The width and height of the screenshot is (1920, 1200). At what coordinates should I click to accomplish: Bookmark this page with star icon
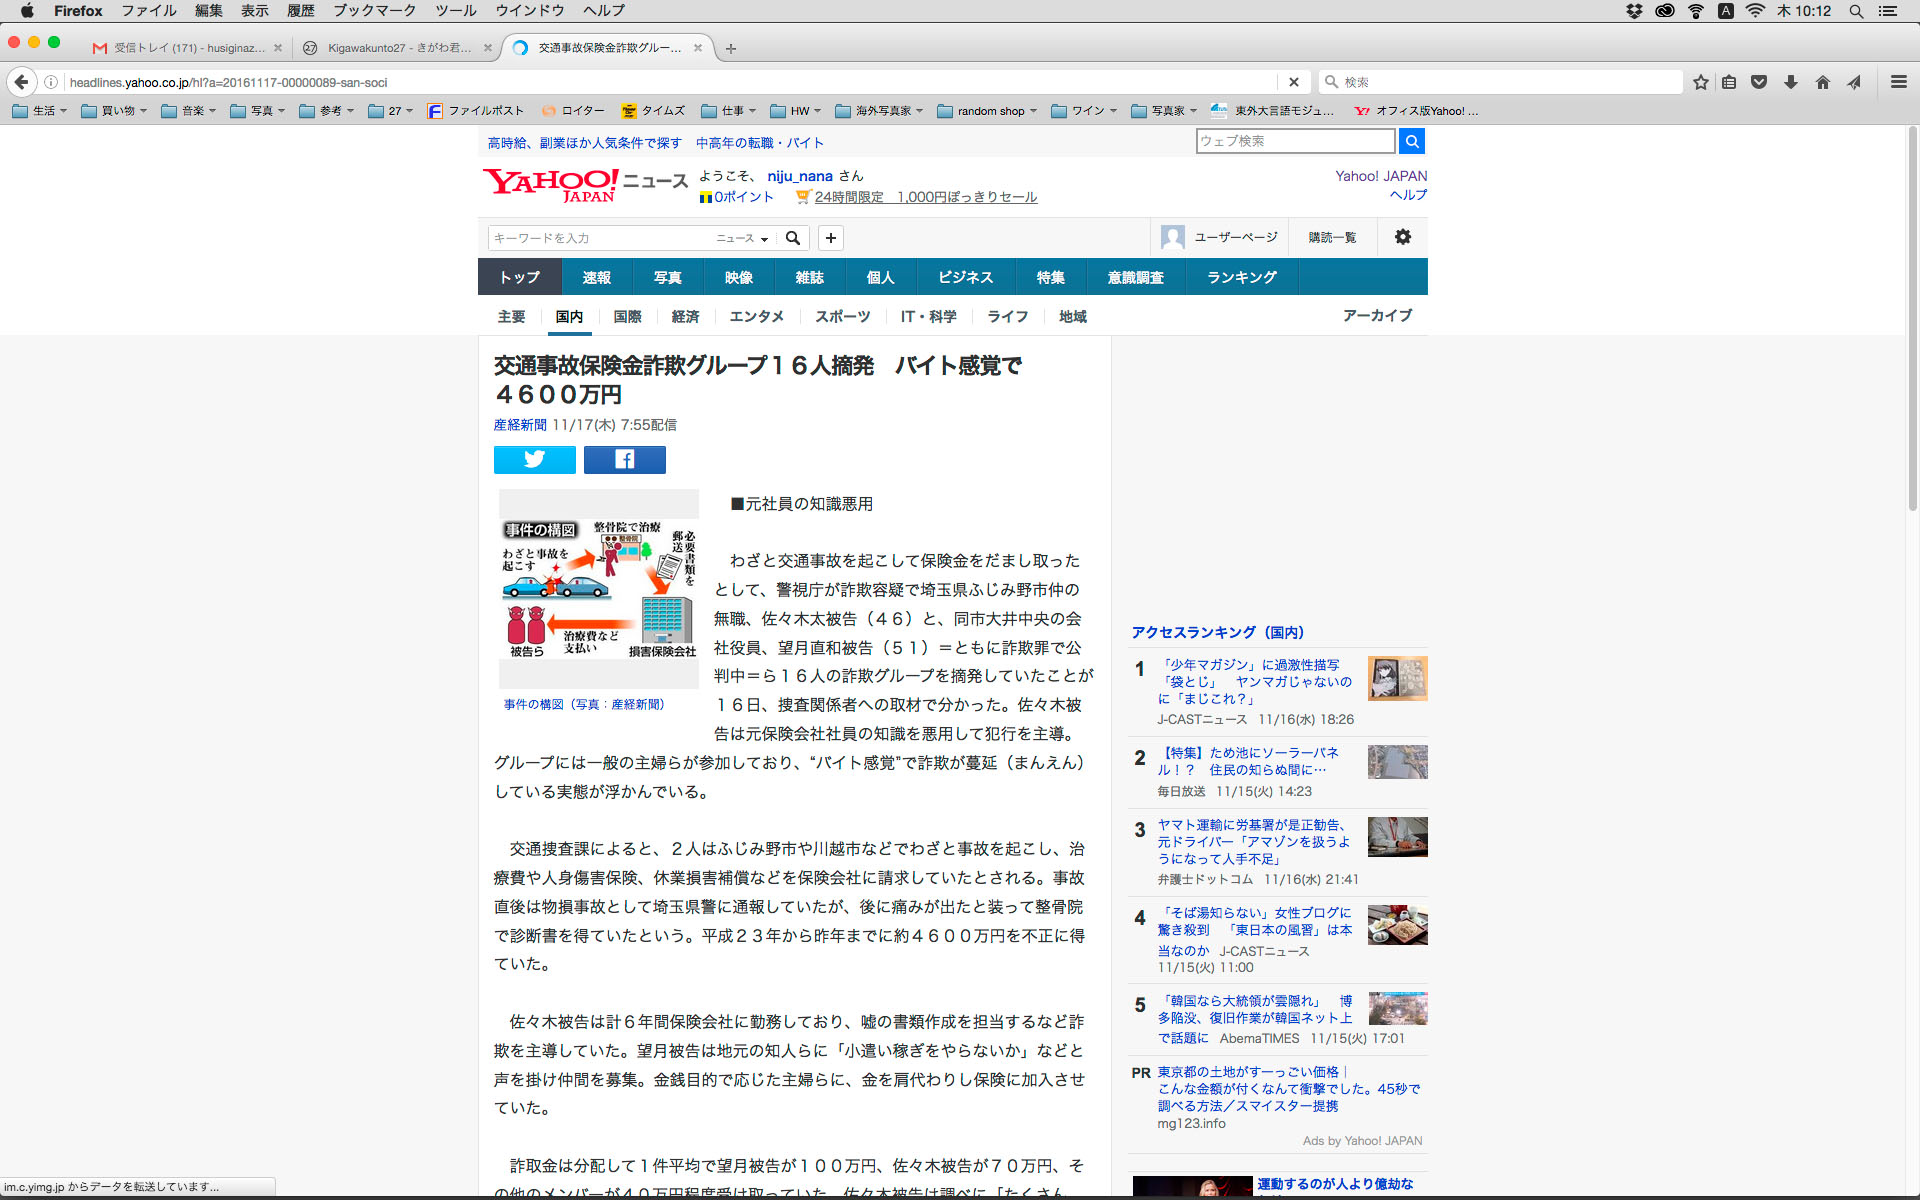tap(1700, 82)
